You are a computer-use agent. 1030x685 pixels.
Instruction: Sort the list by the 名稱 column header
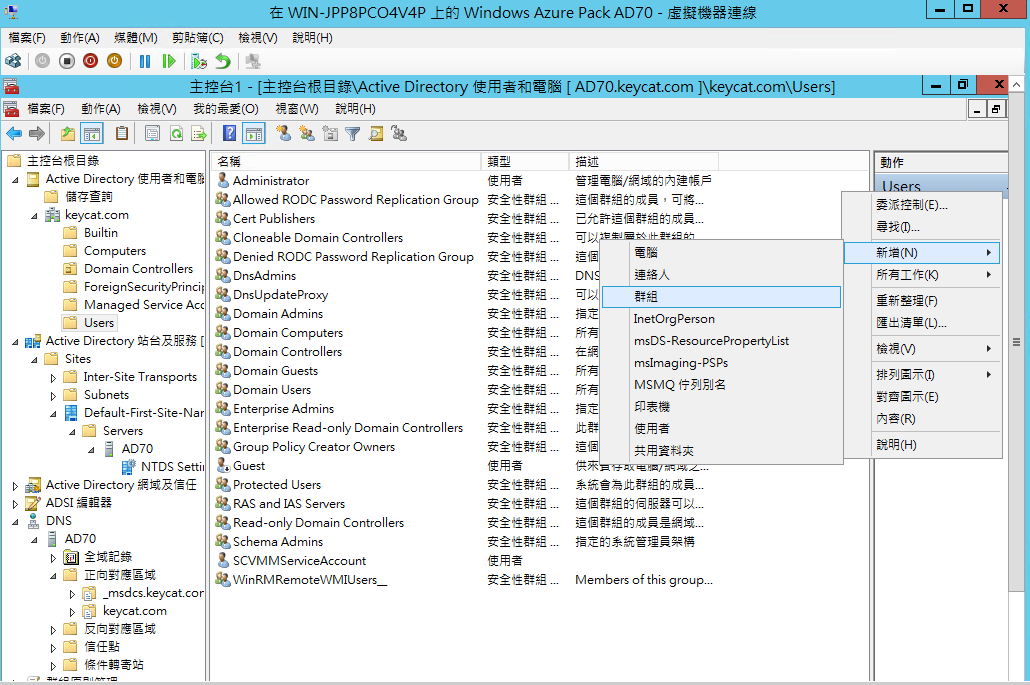346,162
